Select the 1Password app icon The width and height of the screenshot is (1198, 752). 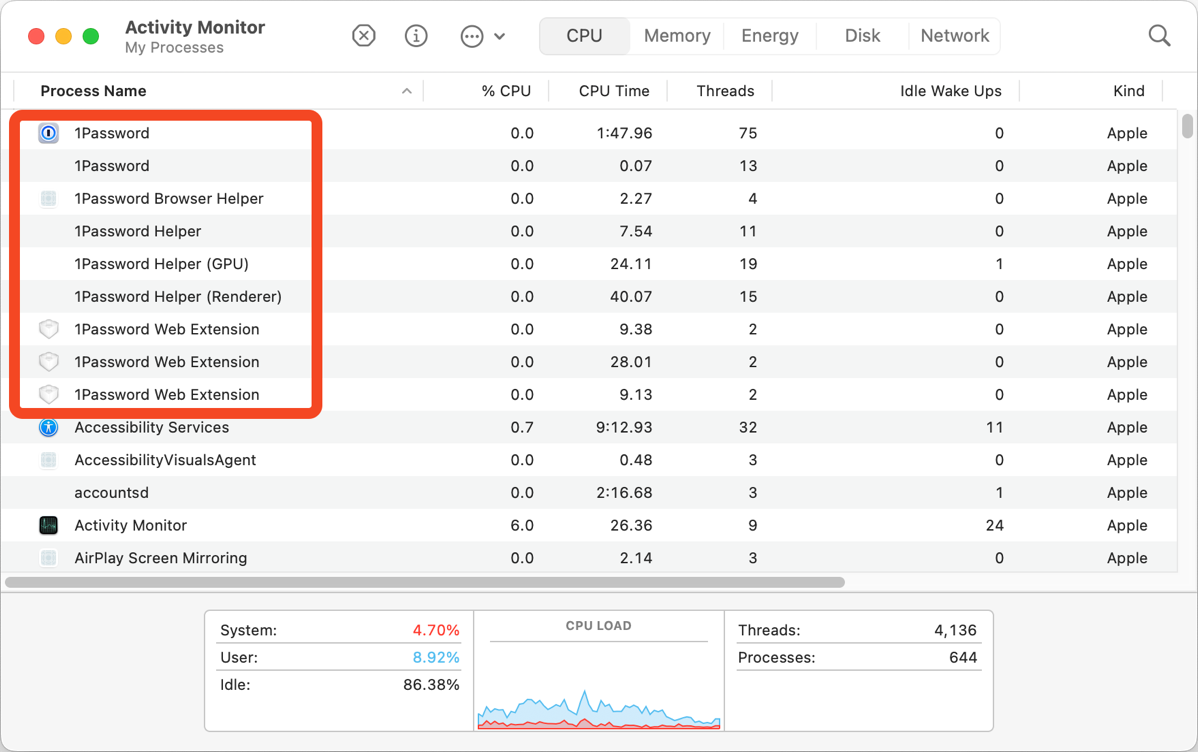point(48,132)
